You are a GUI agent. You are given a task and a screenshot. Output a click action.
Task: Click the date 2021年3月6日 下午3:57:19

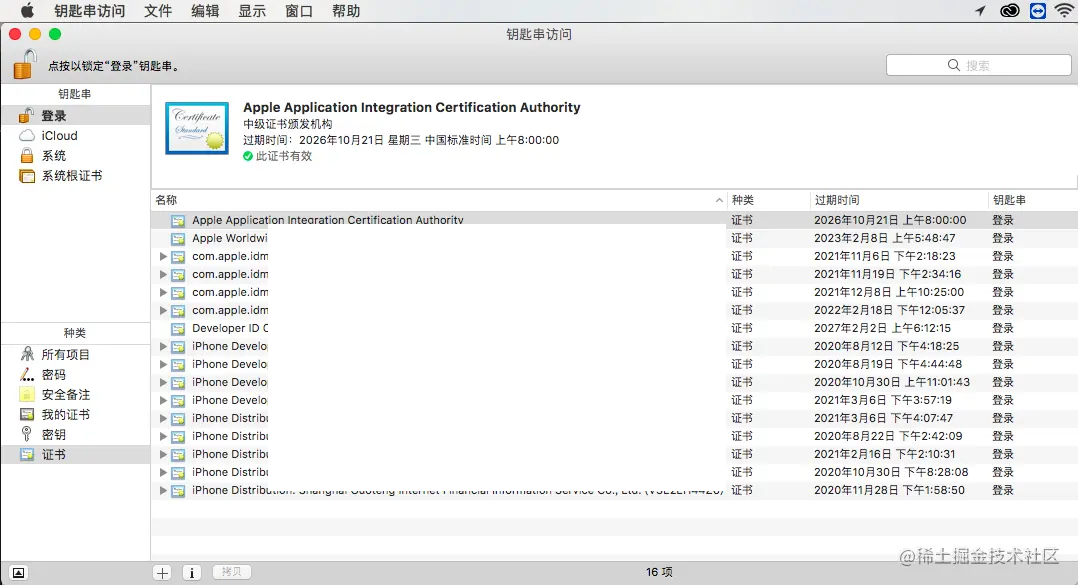click(x=883, y=400)
